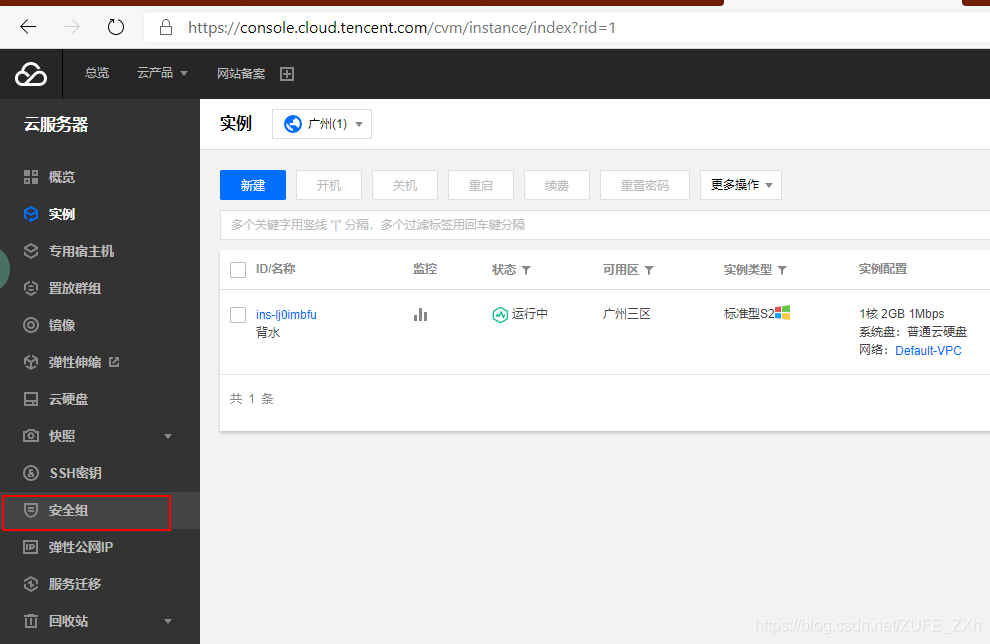The width and height of the screenshot is (990, 644).
Task: Click the browser back arrow
Action: pyautogui.click(x=28, y=27)
